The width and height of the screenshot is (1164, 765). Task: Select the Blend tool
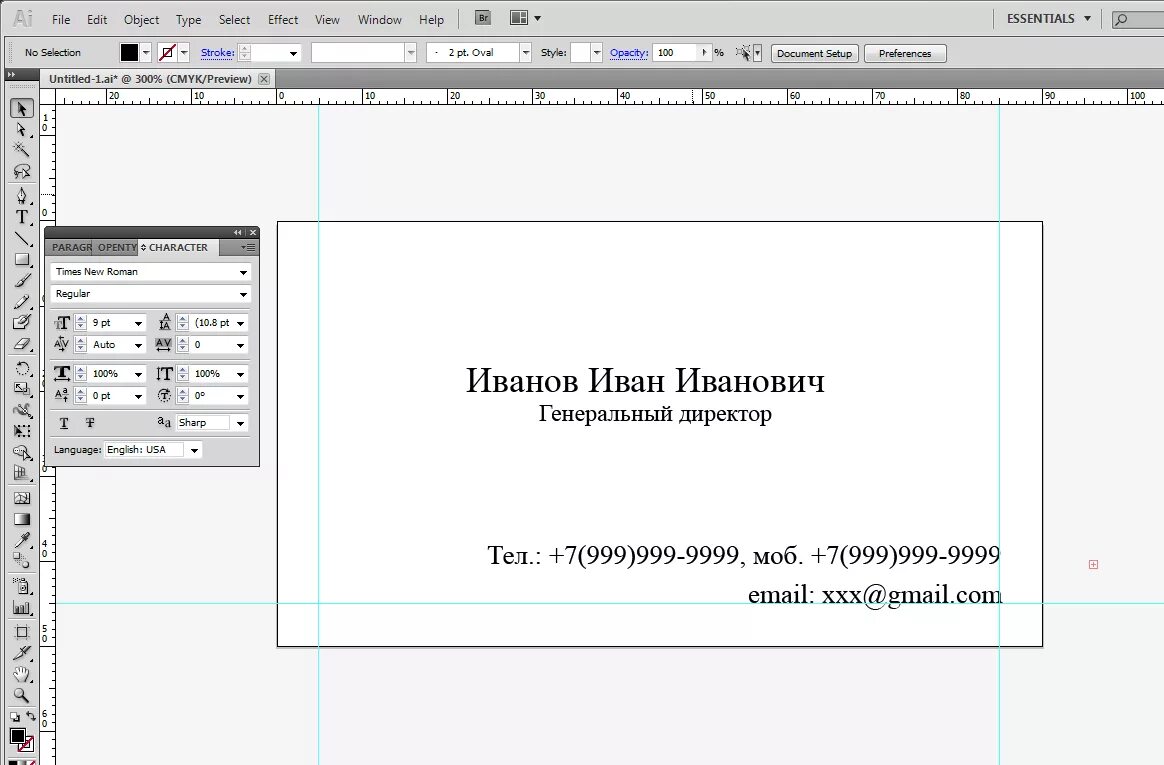(22, 561)
